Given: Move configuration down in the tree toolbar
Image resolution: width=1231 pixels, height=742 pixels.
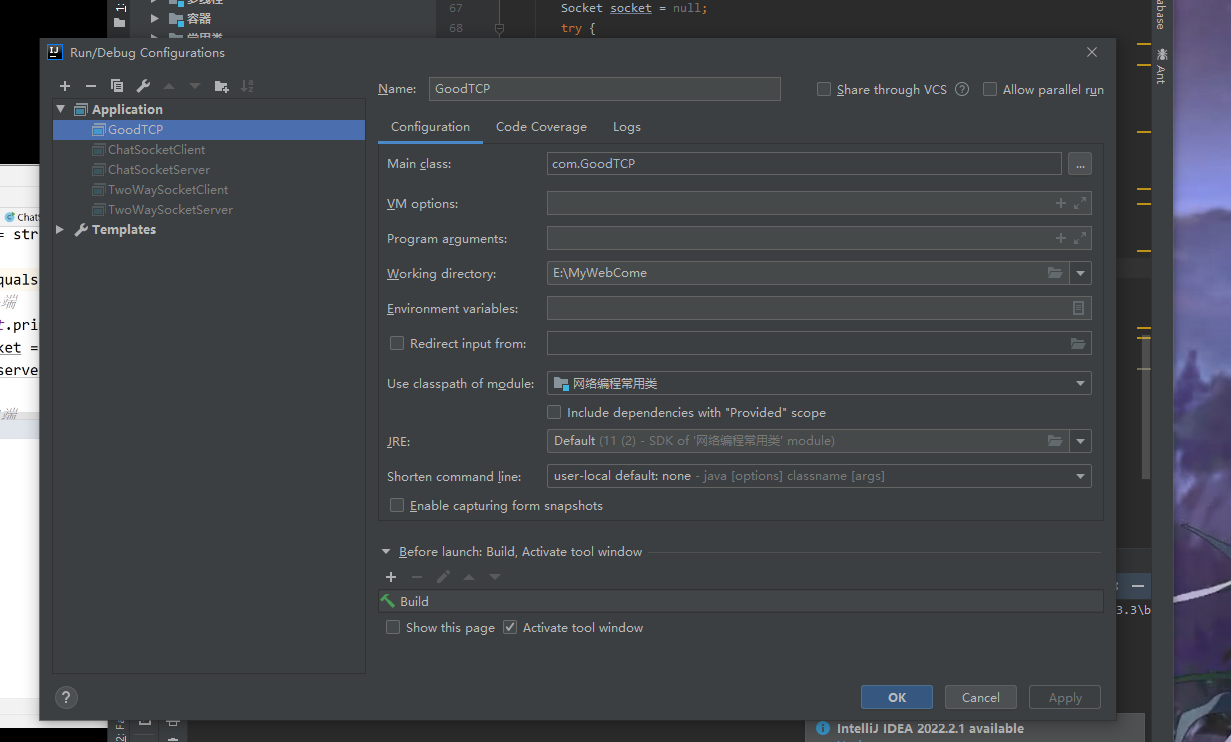Looking at the screenshot, I should pyautogui.click(x=195, y=86).
